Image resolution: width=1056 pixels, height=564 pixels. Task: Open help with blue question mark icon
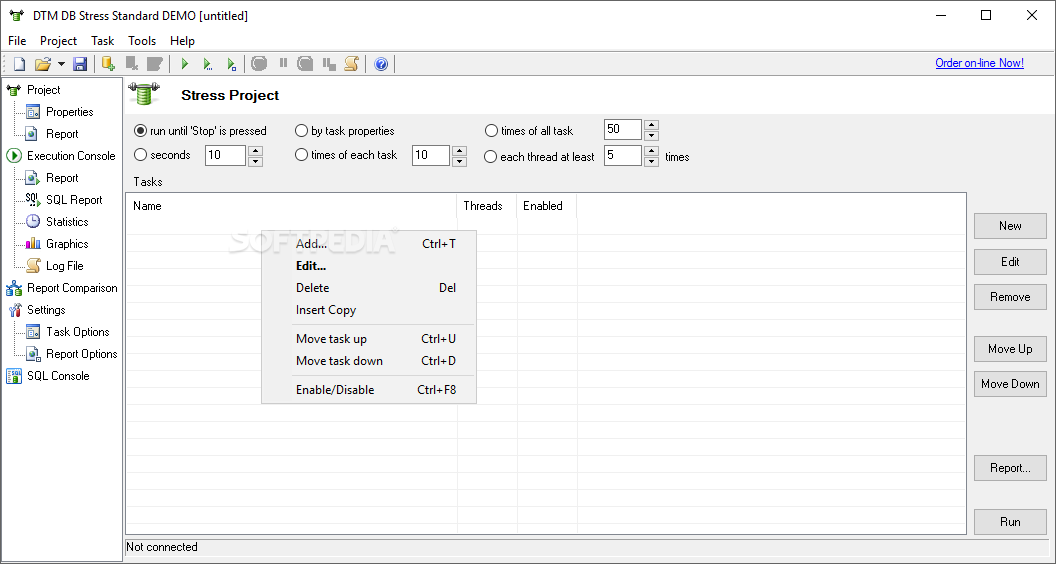(x=381, y=64)
